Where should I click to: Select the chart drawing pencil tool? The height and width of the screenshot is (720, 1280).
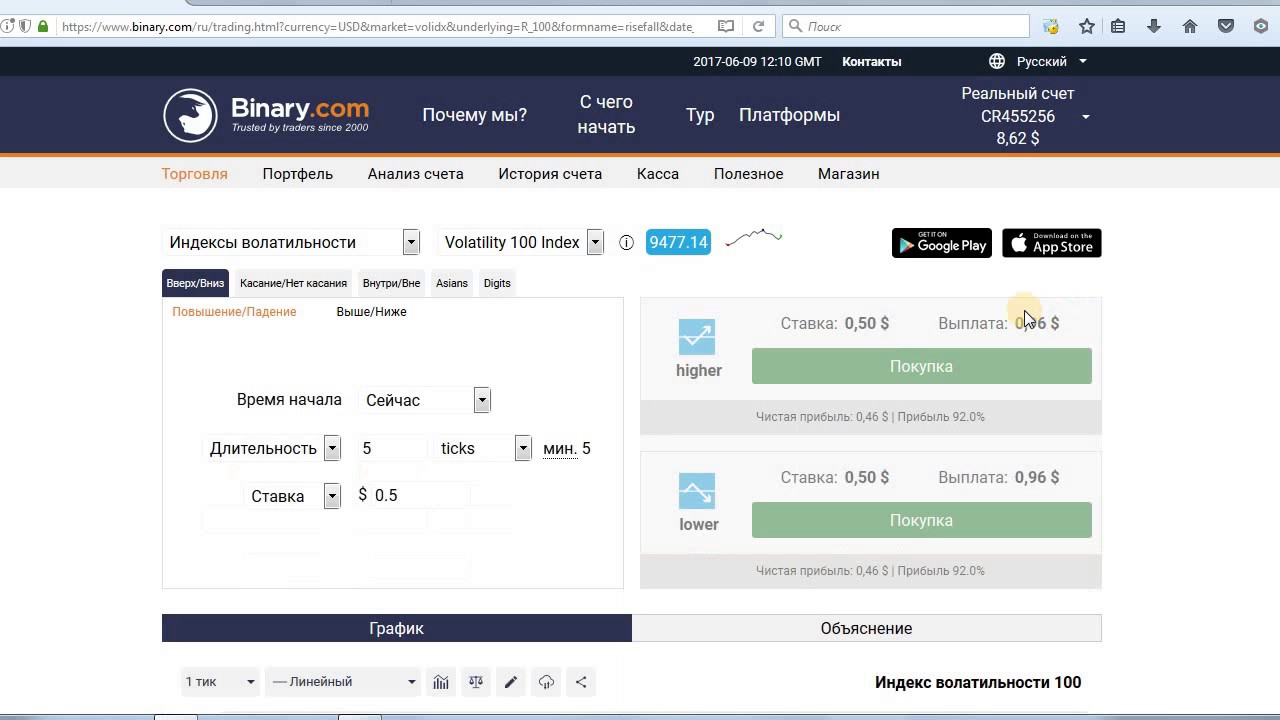coord(511,682)
